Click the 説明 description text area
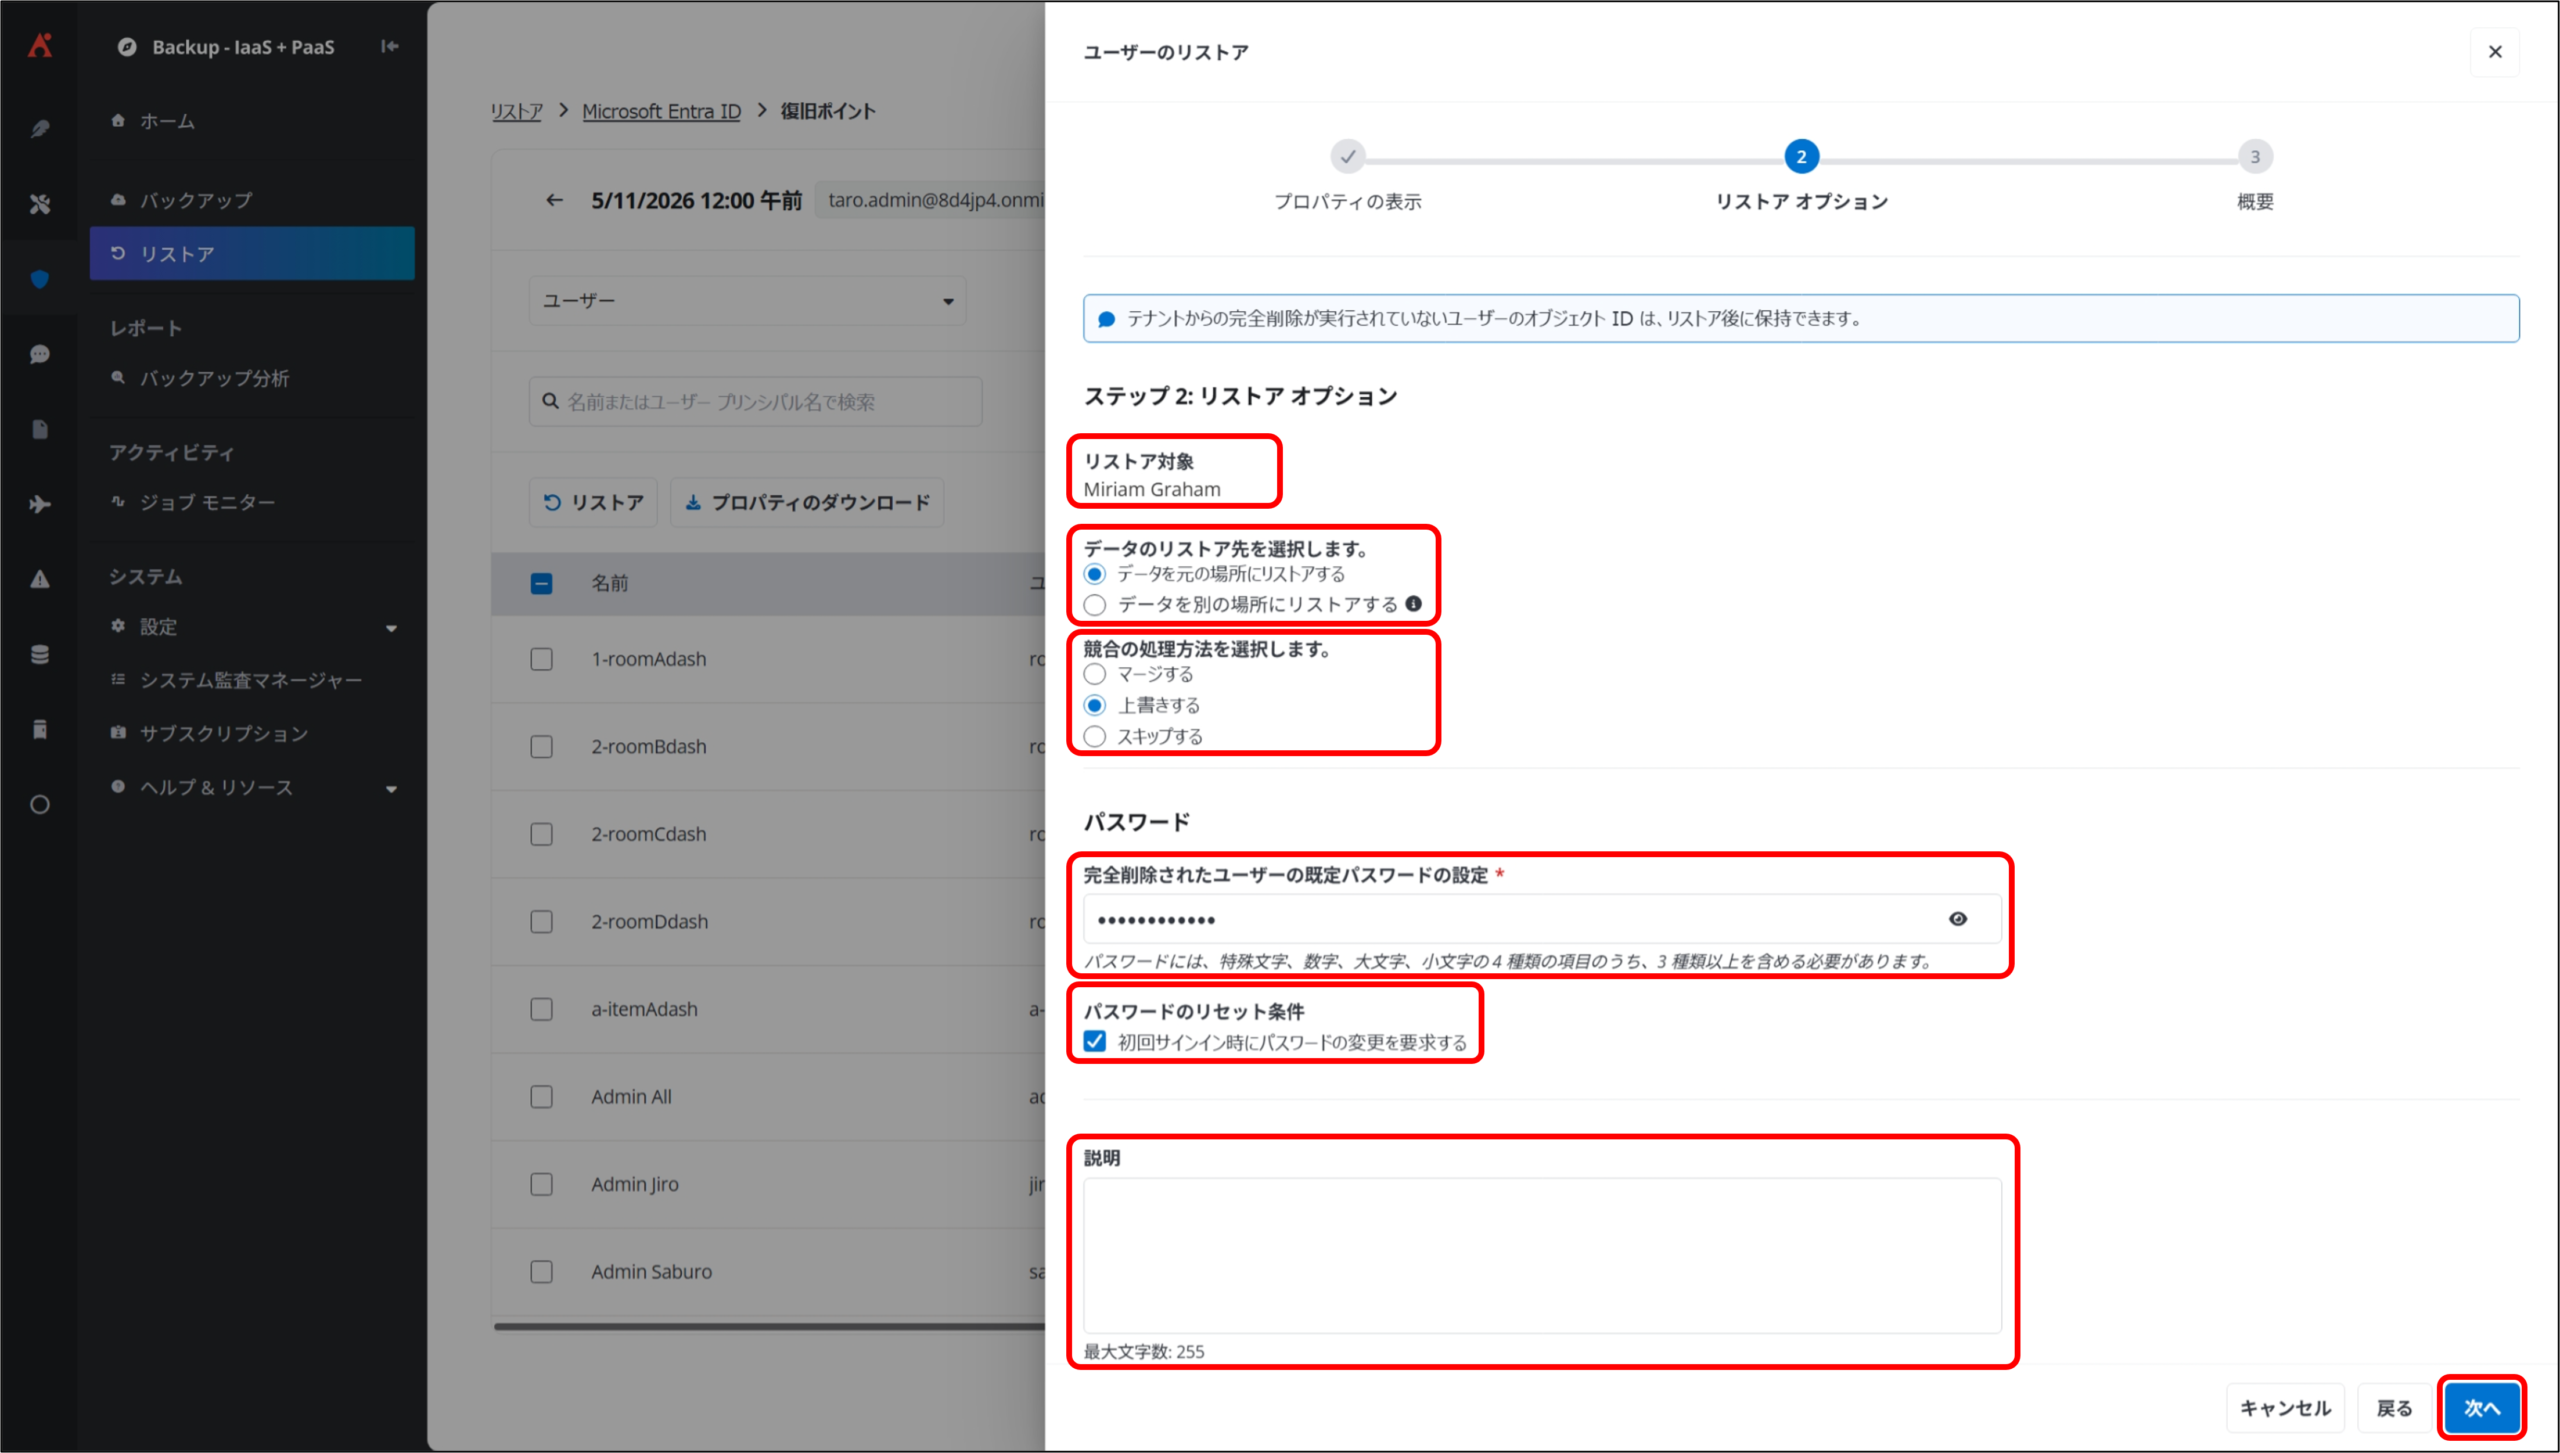Screen dimensions: 2560x1453 pos(1542,1255)
